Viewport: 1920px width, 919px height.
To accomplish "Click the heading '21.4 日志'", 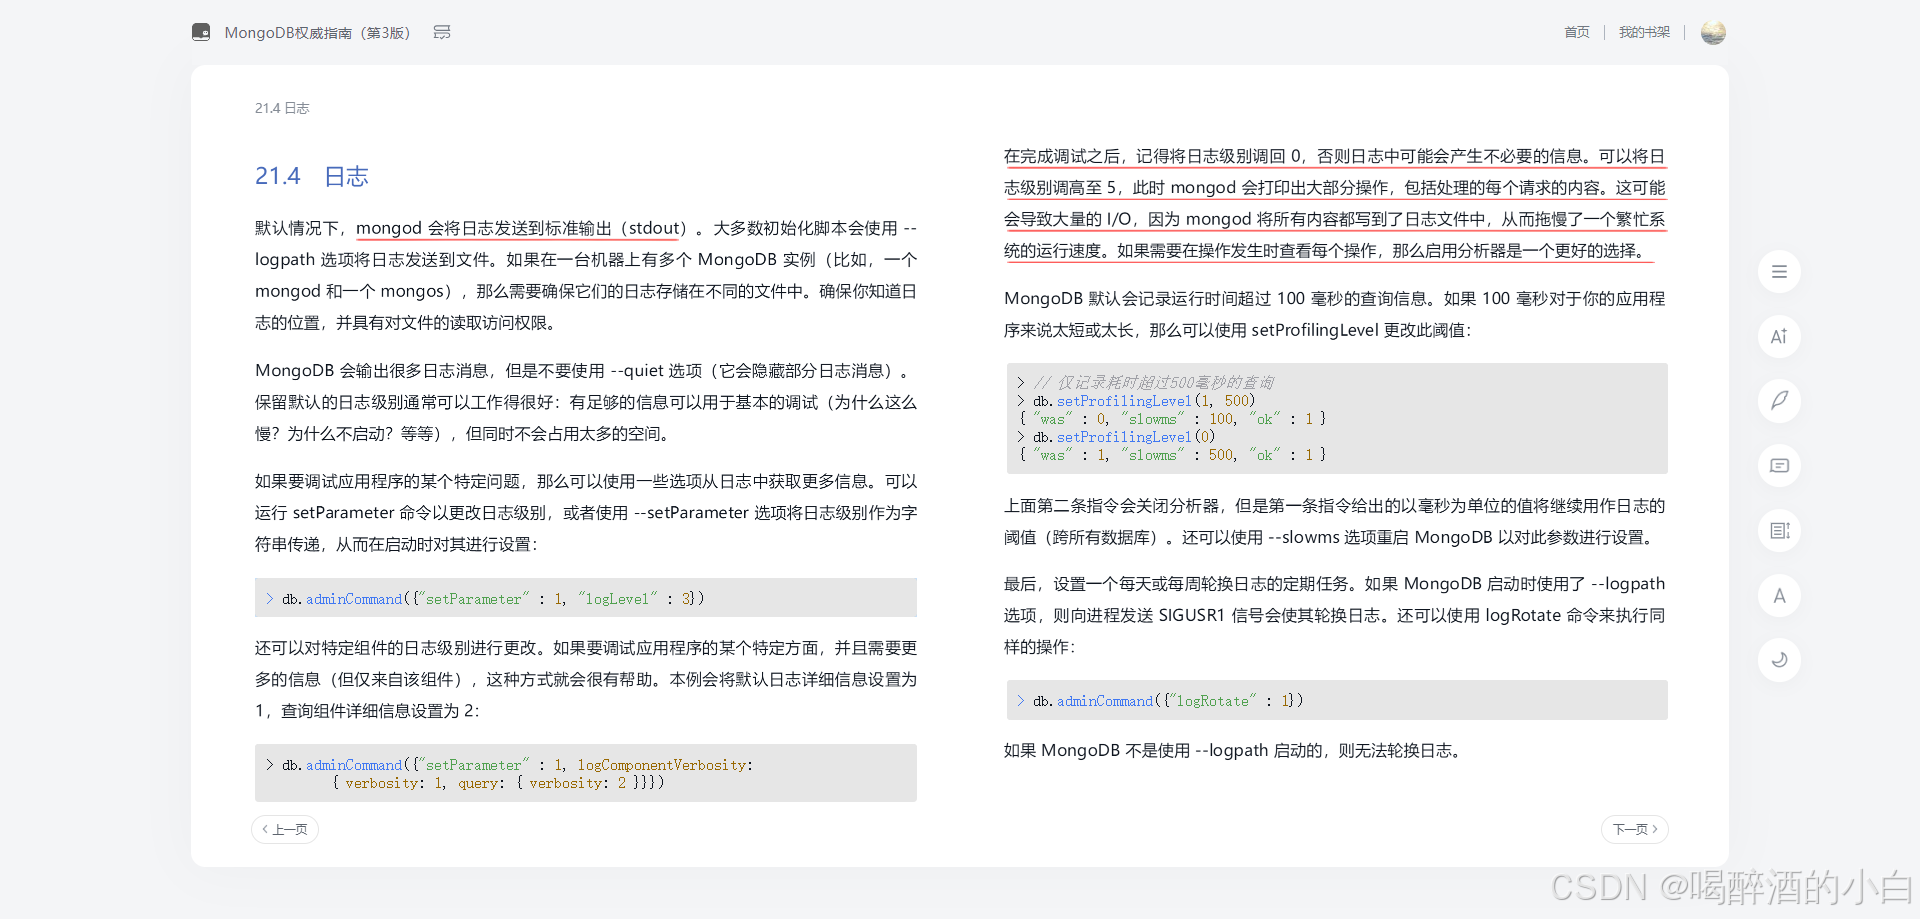I will pos(311,176).
